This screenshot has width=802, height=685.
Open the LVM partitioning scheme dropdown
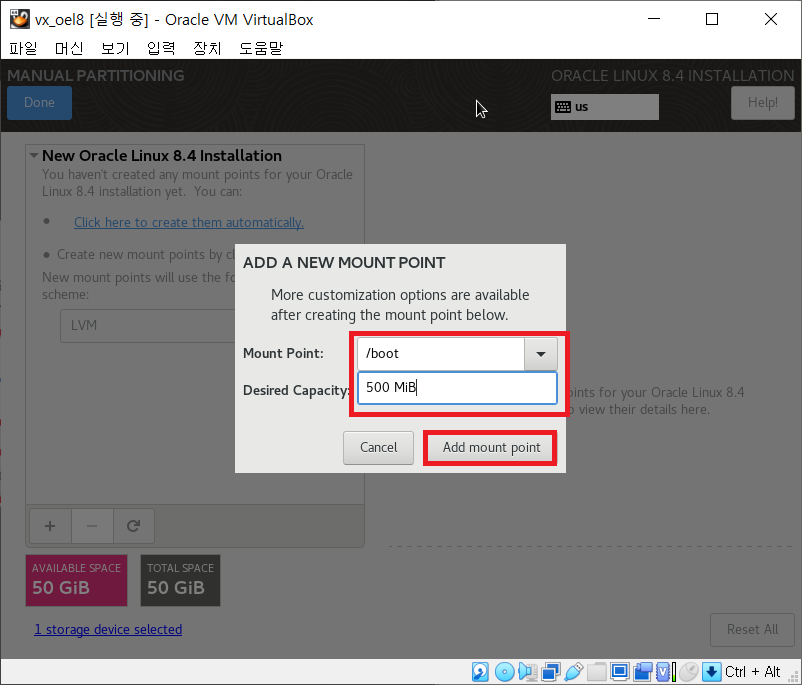(x=148, y=325)
